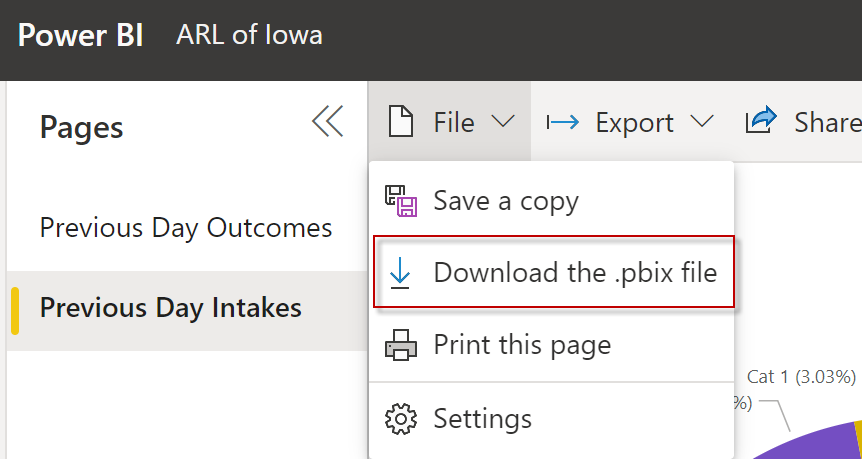Switch to Previous Day Intakes page

click(170, 307)
